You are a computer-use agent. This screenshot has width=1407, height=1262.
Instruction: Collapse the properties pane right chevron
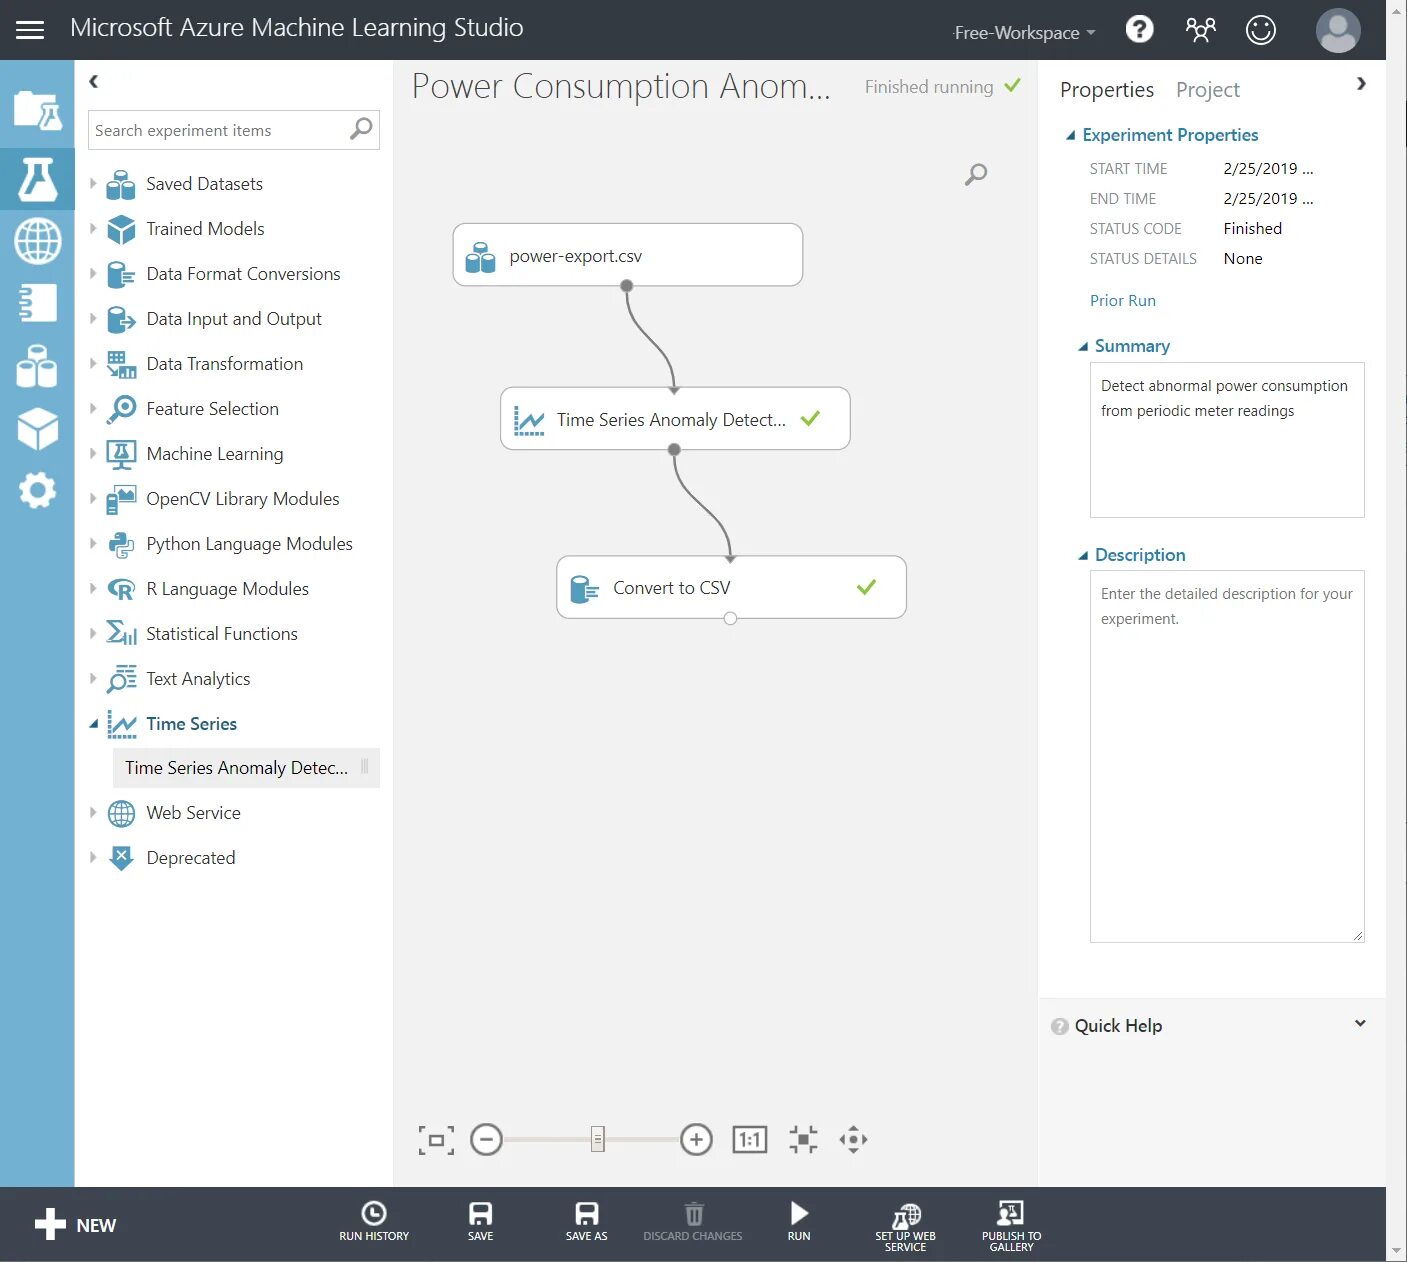(1361, 83)
